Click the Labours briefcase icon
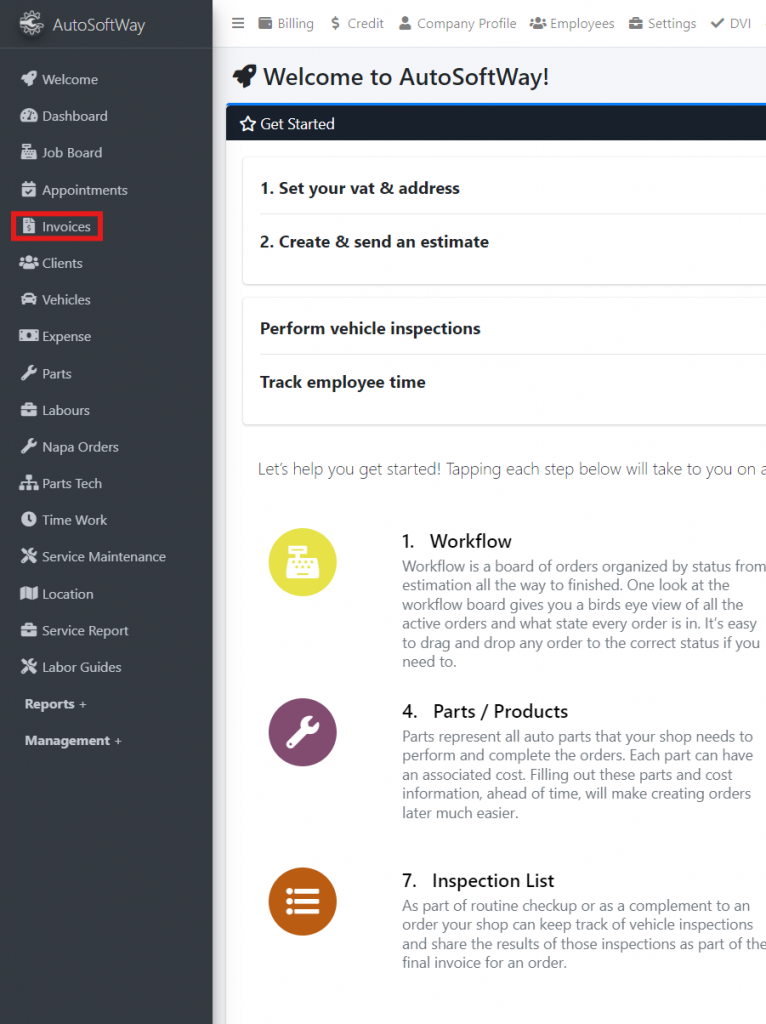 point(29,409)
